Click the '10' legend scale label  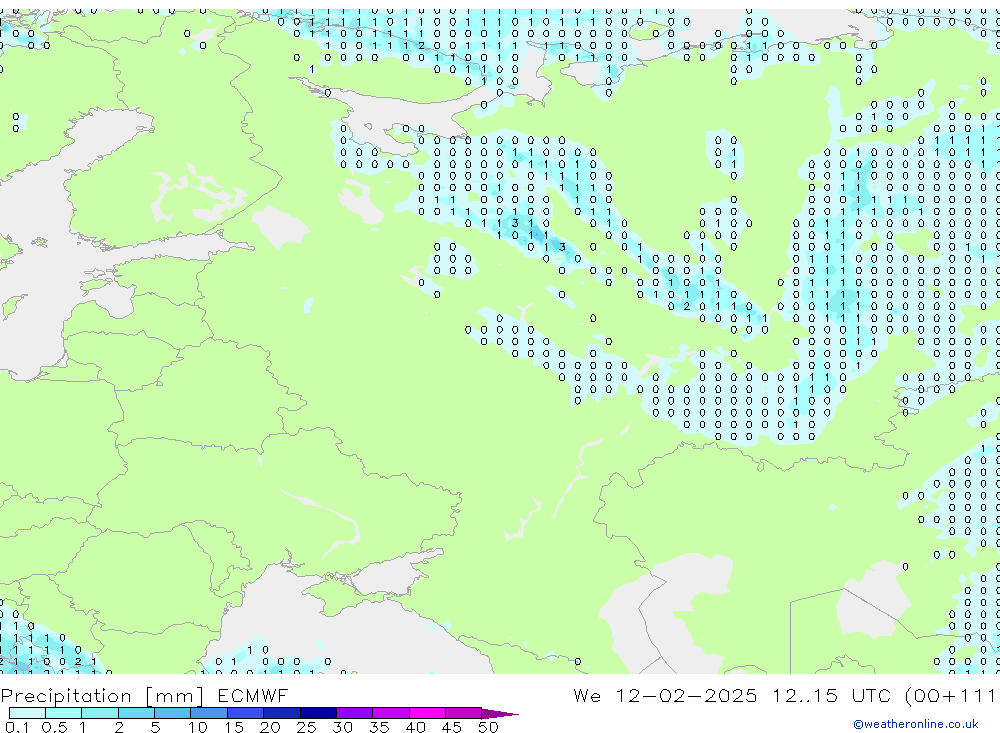[x=198, y=727]
